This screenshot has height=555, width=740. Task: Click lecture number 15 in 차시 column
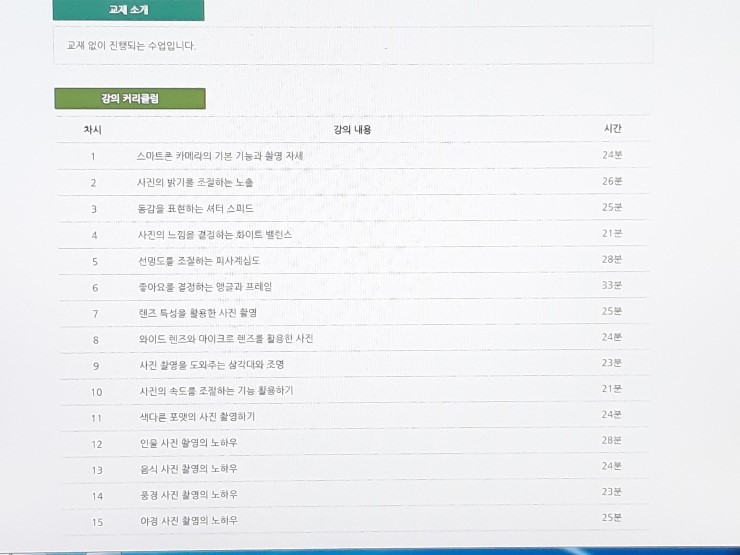tap(97, 522)
